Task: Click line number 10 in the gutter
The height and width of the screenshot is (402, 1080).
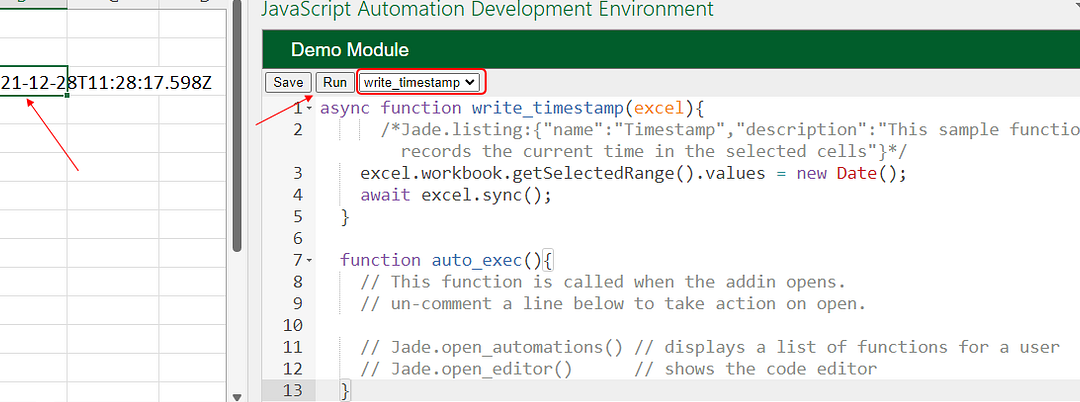Action: [x=292, y=325]
